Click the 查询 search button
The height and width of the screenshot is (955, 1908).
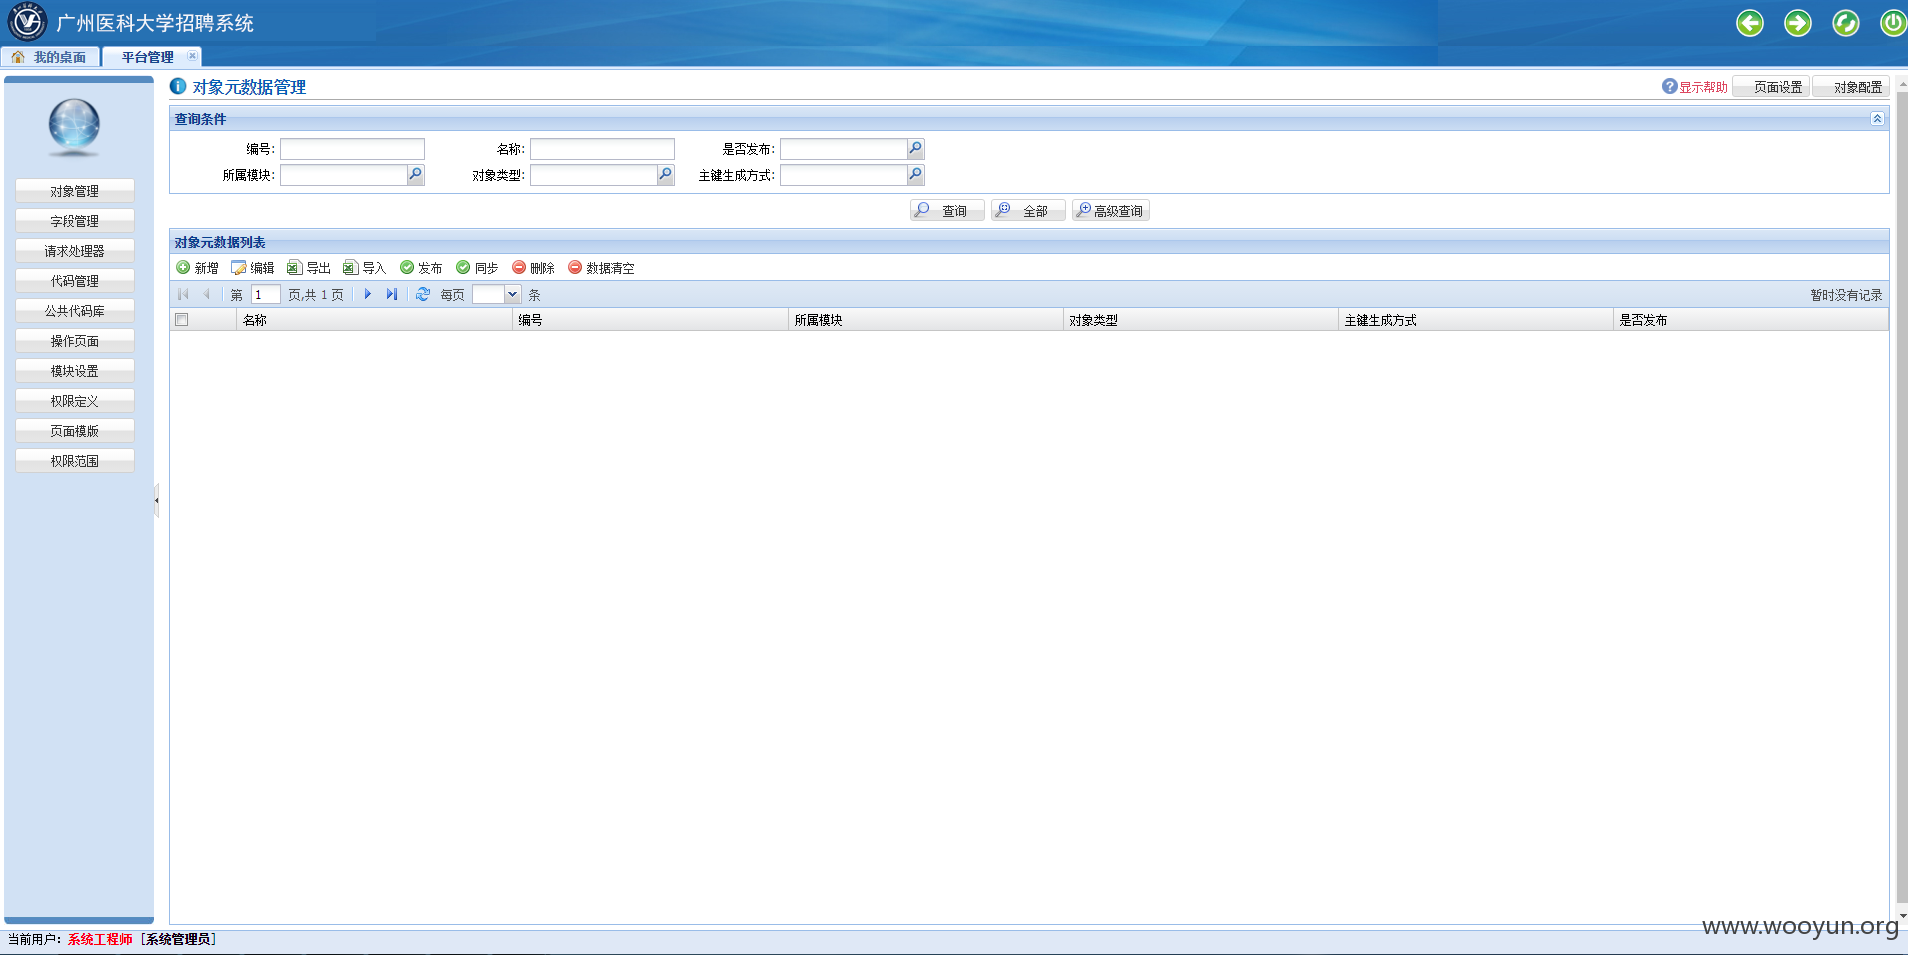click(x=947, y=210)
